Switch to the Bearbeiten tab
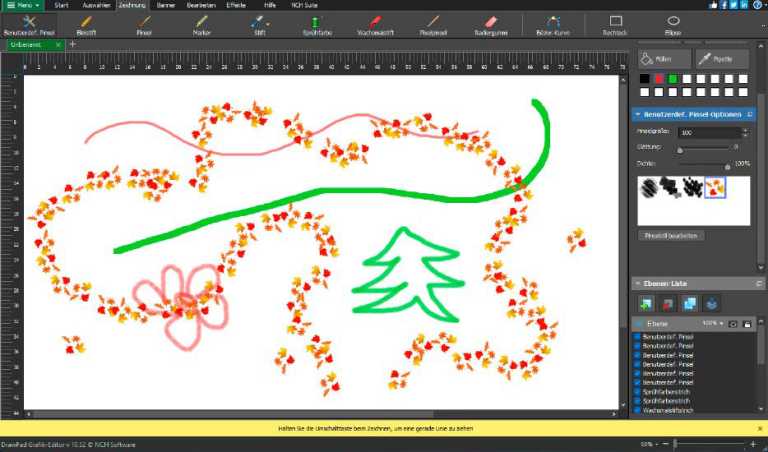Screen dimensions: 768x452 click(x=200, y=5)
